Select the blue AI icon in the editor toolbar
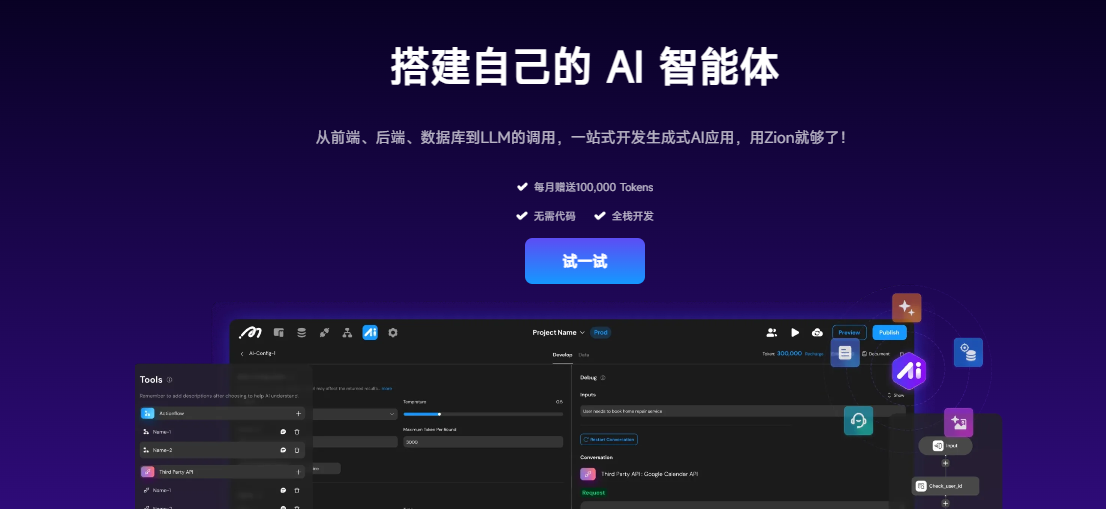 click(370, 332)
